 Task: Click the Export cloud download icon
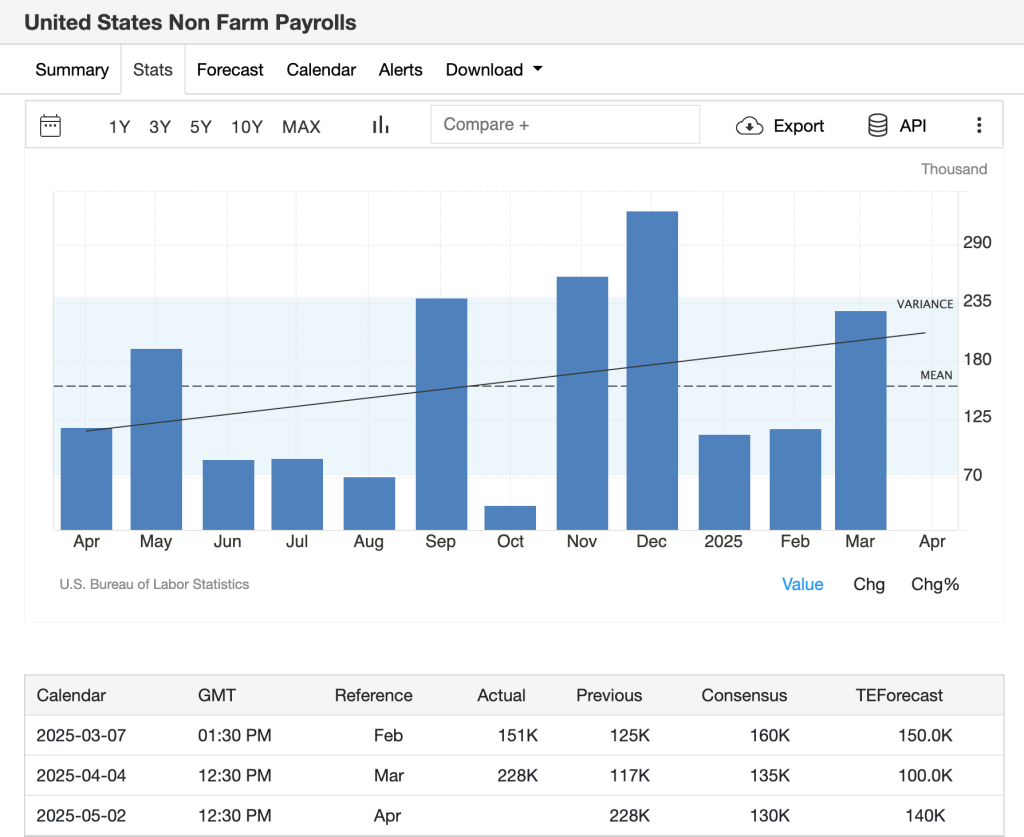[x=749, y=126]
